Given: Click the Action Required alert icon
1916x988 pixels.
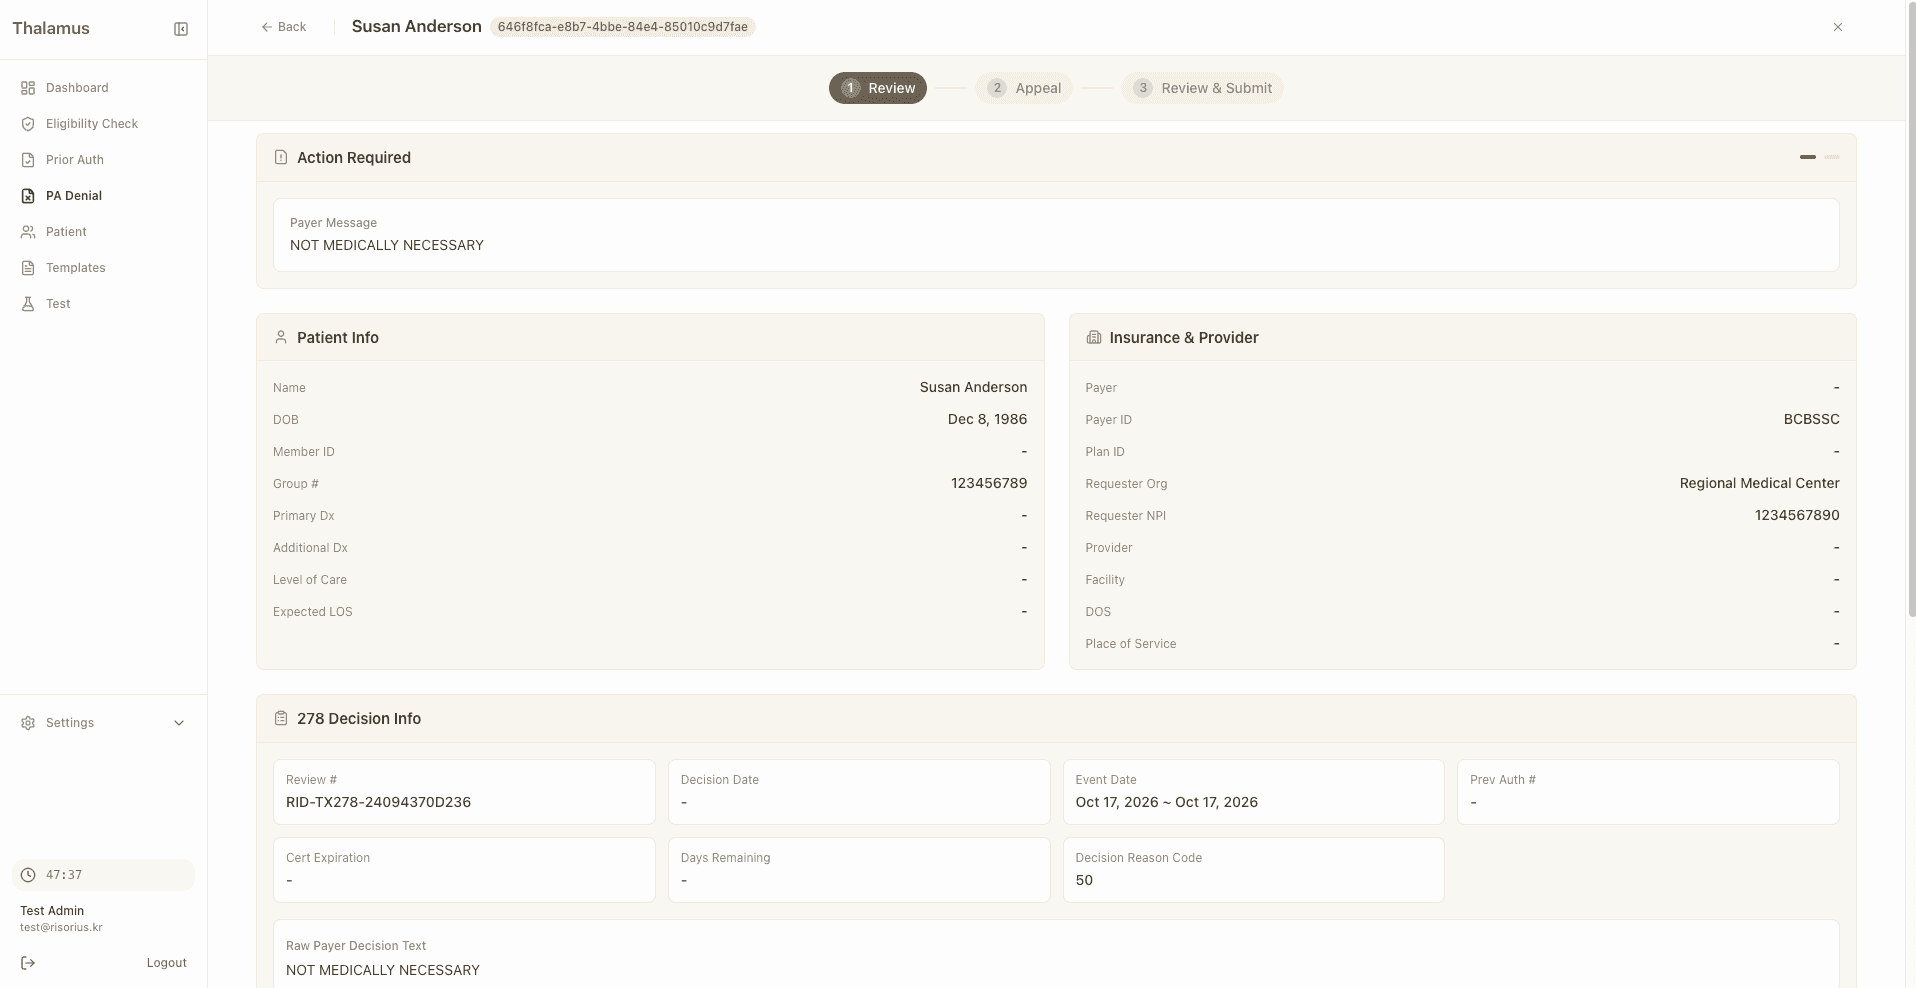Looking at the screenshot, I should [x=281, y=157].
